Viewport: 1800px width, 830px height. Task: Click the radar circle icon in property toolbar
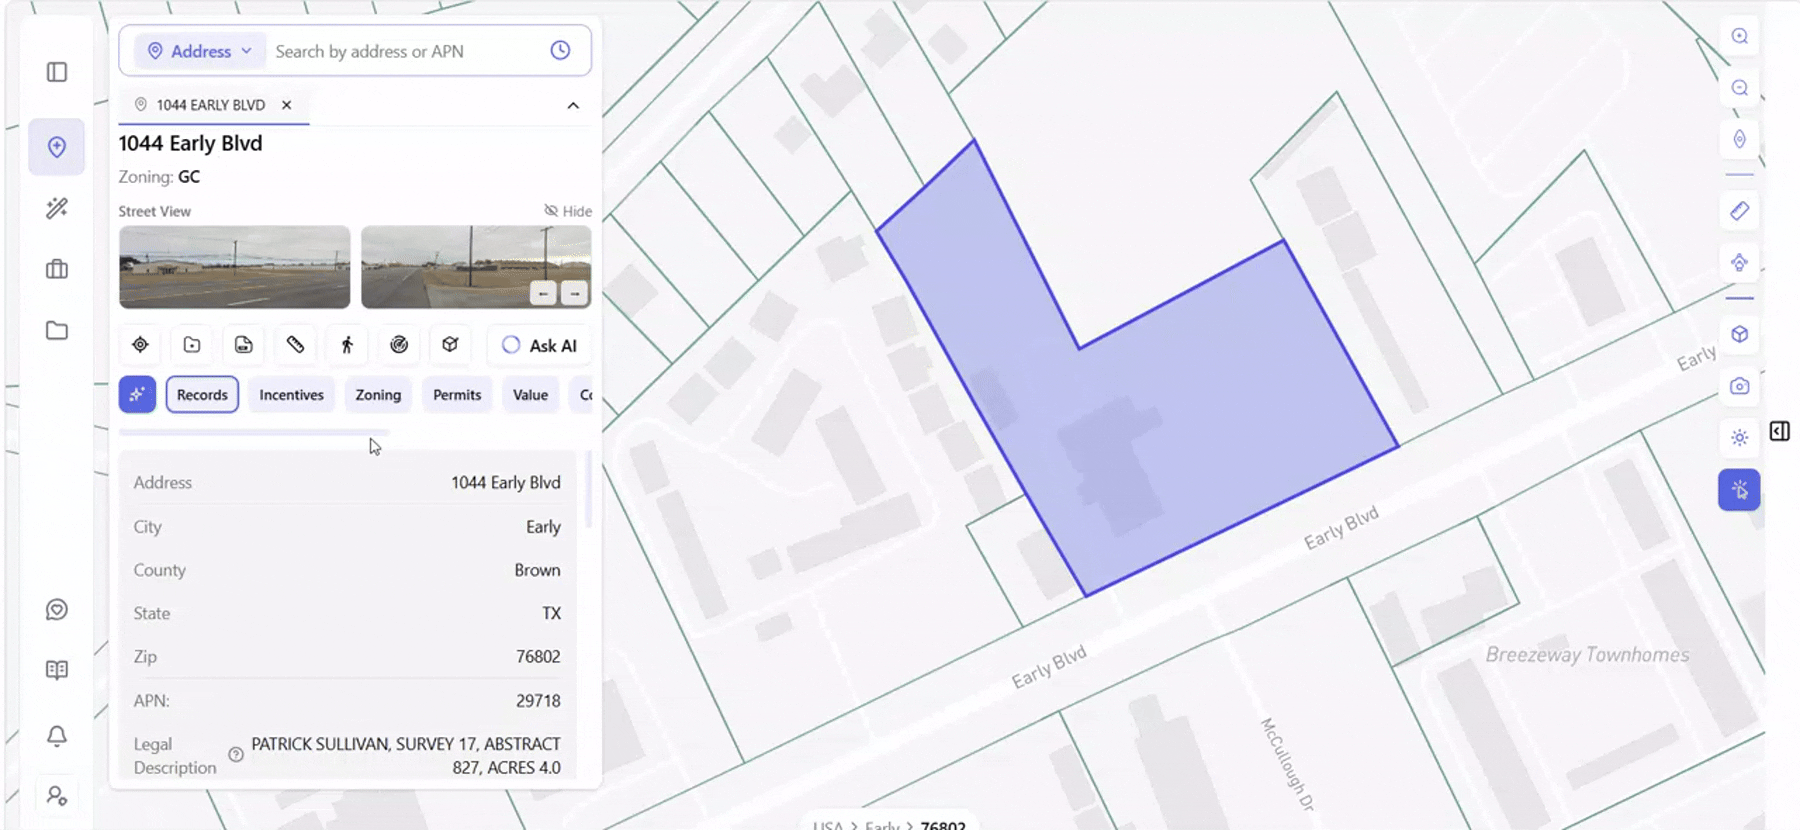399,345
